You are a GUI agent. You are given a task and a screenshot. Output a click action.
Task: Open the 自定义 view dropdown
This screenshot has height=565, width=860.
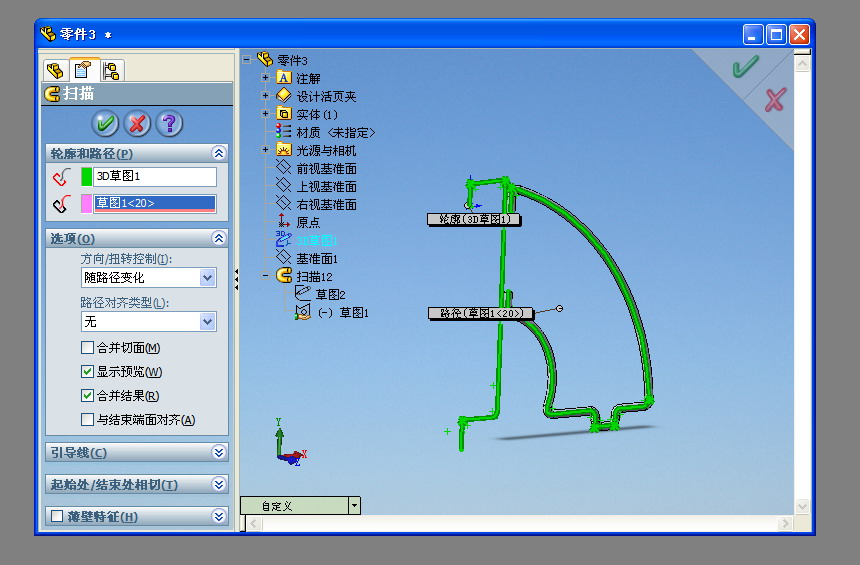point(354,505)
